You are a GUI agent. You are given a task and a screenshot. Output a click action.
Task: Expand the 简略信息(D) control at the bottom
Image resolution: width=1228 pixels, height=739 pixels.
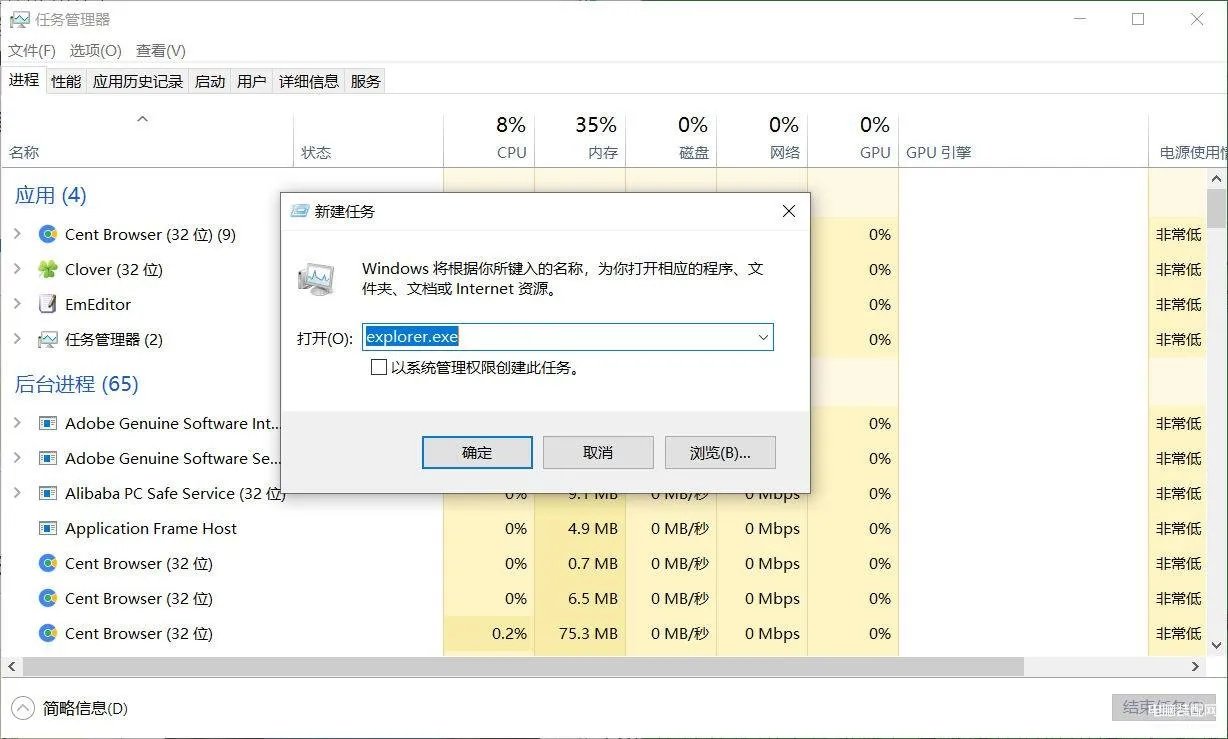(24, 707)
